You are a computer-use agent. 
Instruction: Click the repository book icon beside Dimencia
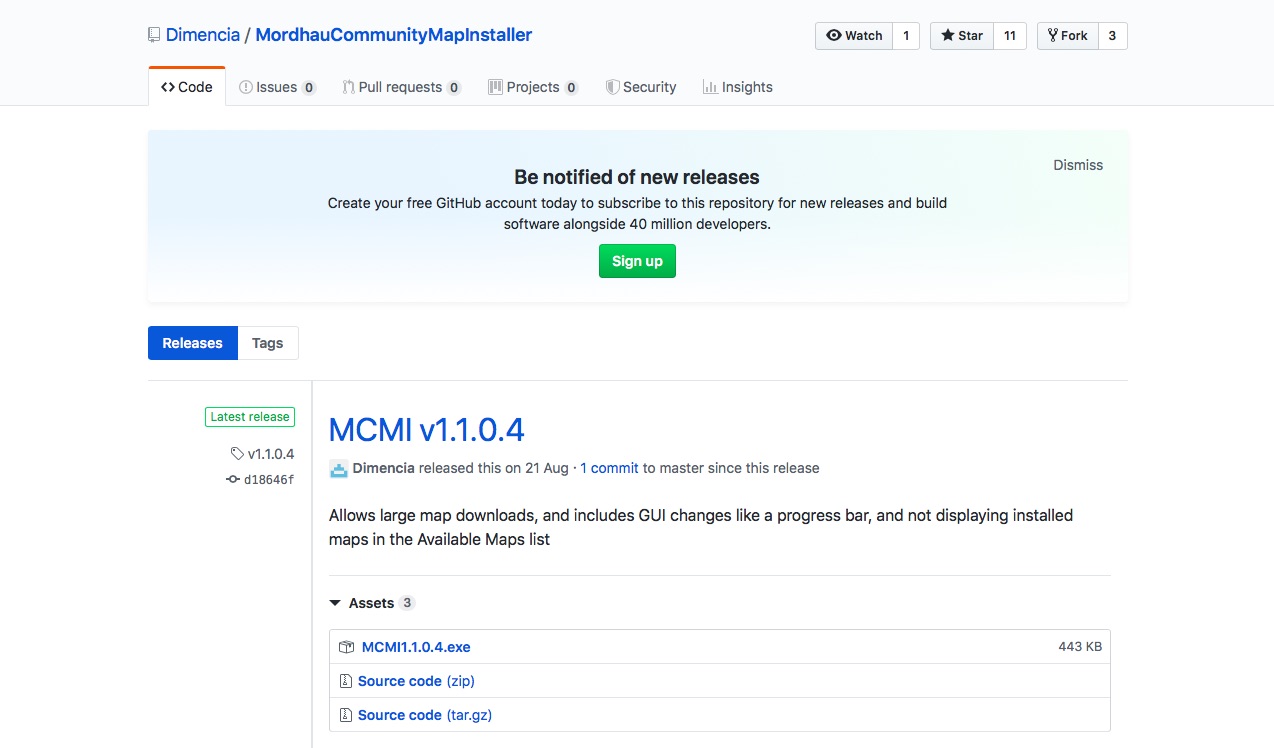click(x=154, y=35)
